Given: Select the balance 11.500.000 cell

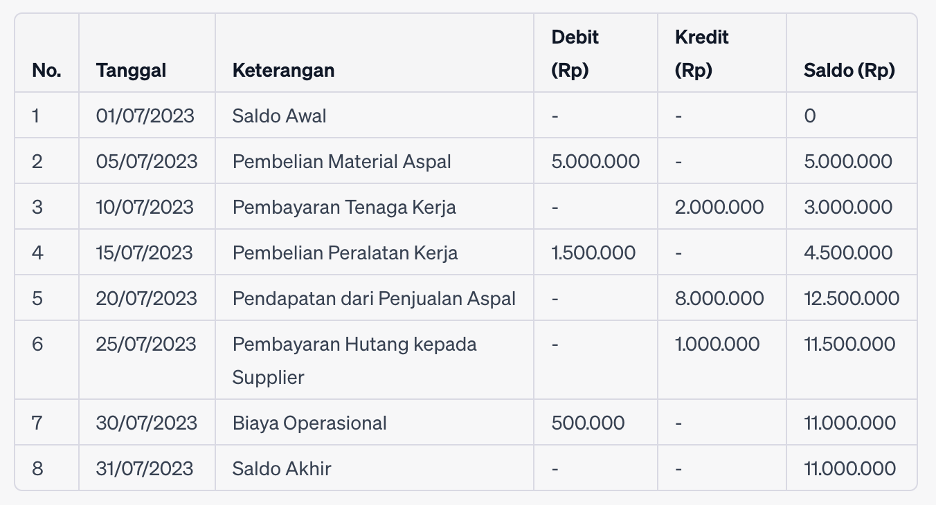Looking at the screenshot, I should [x=849, y=344].
